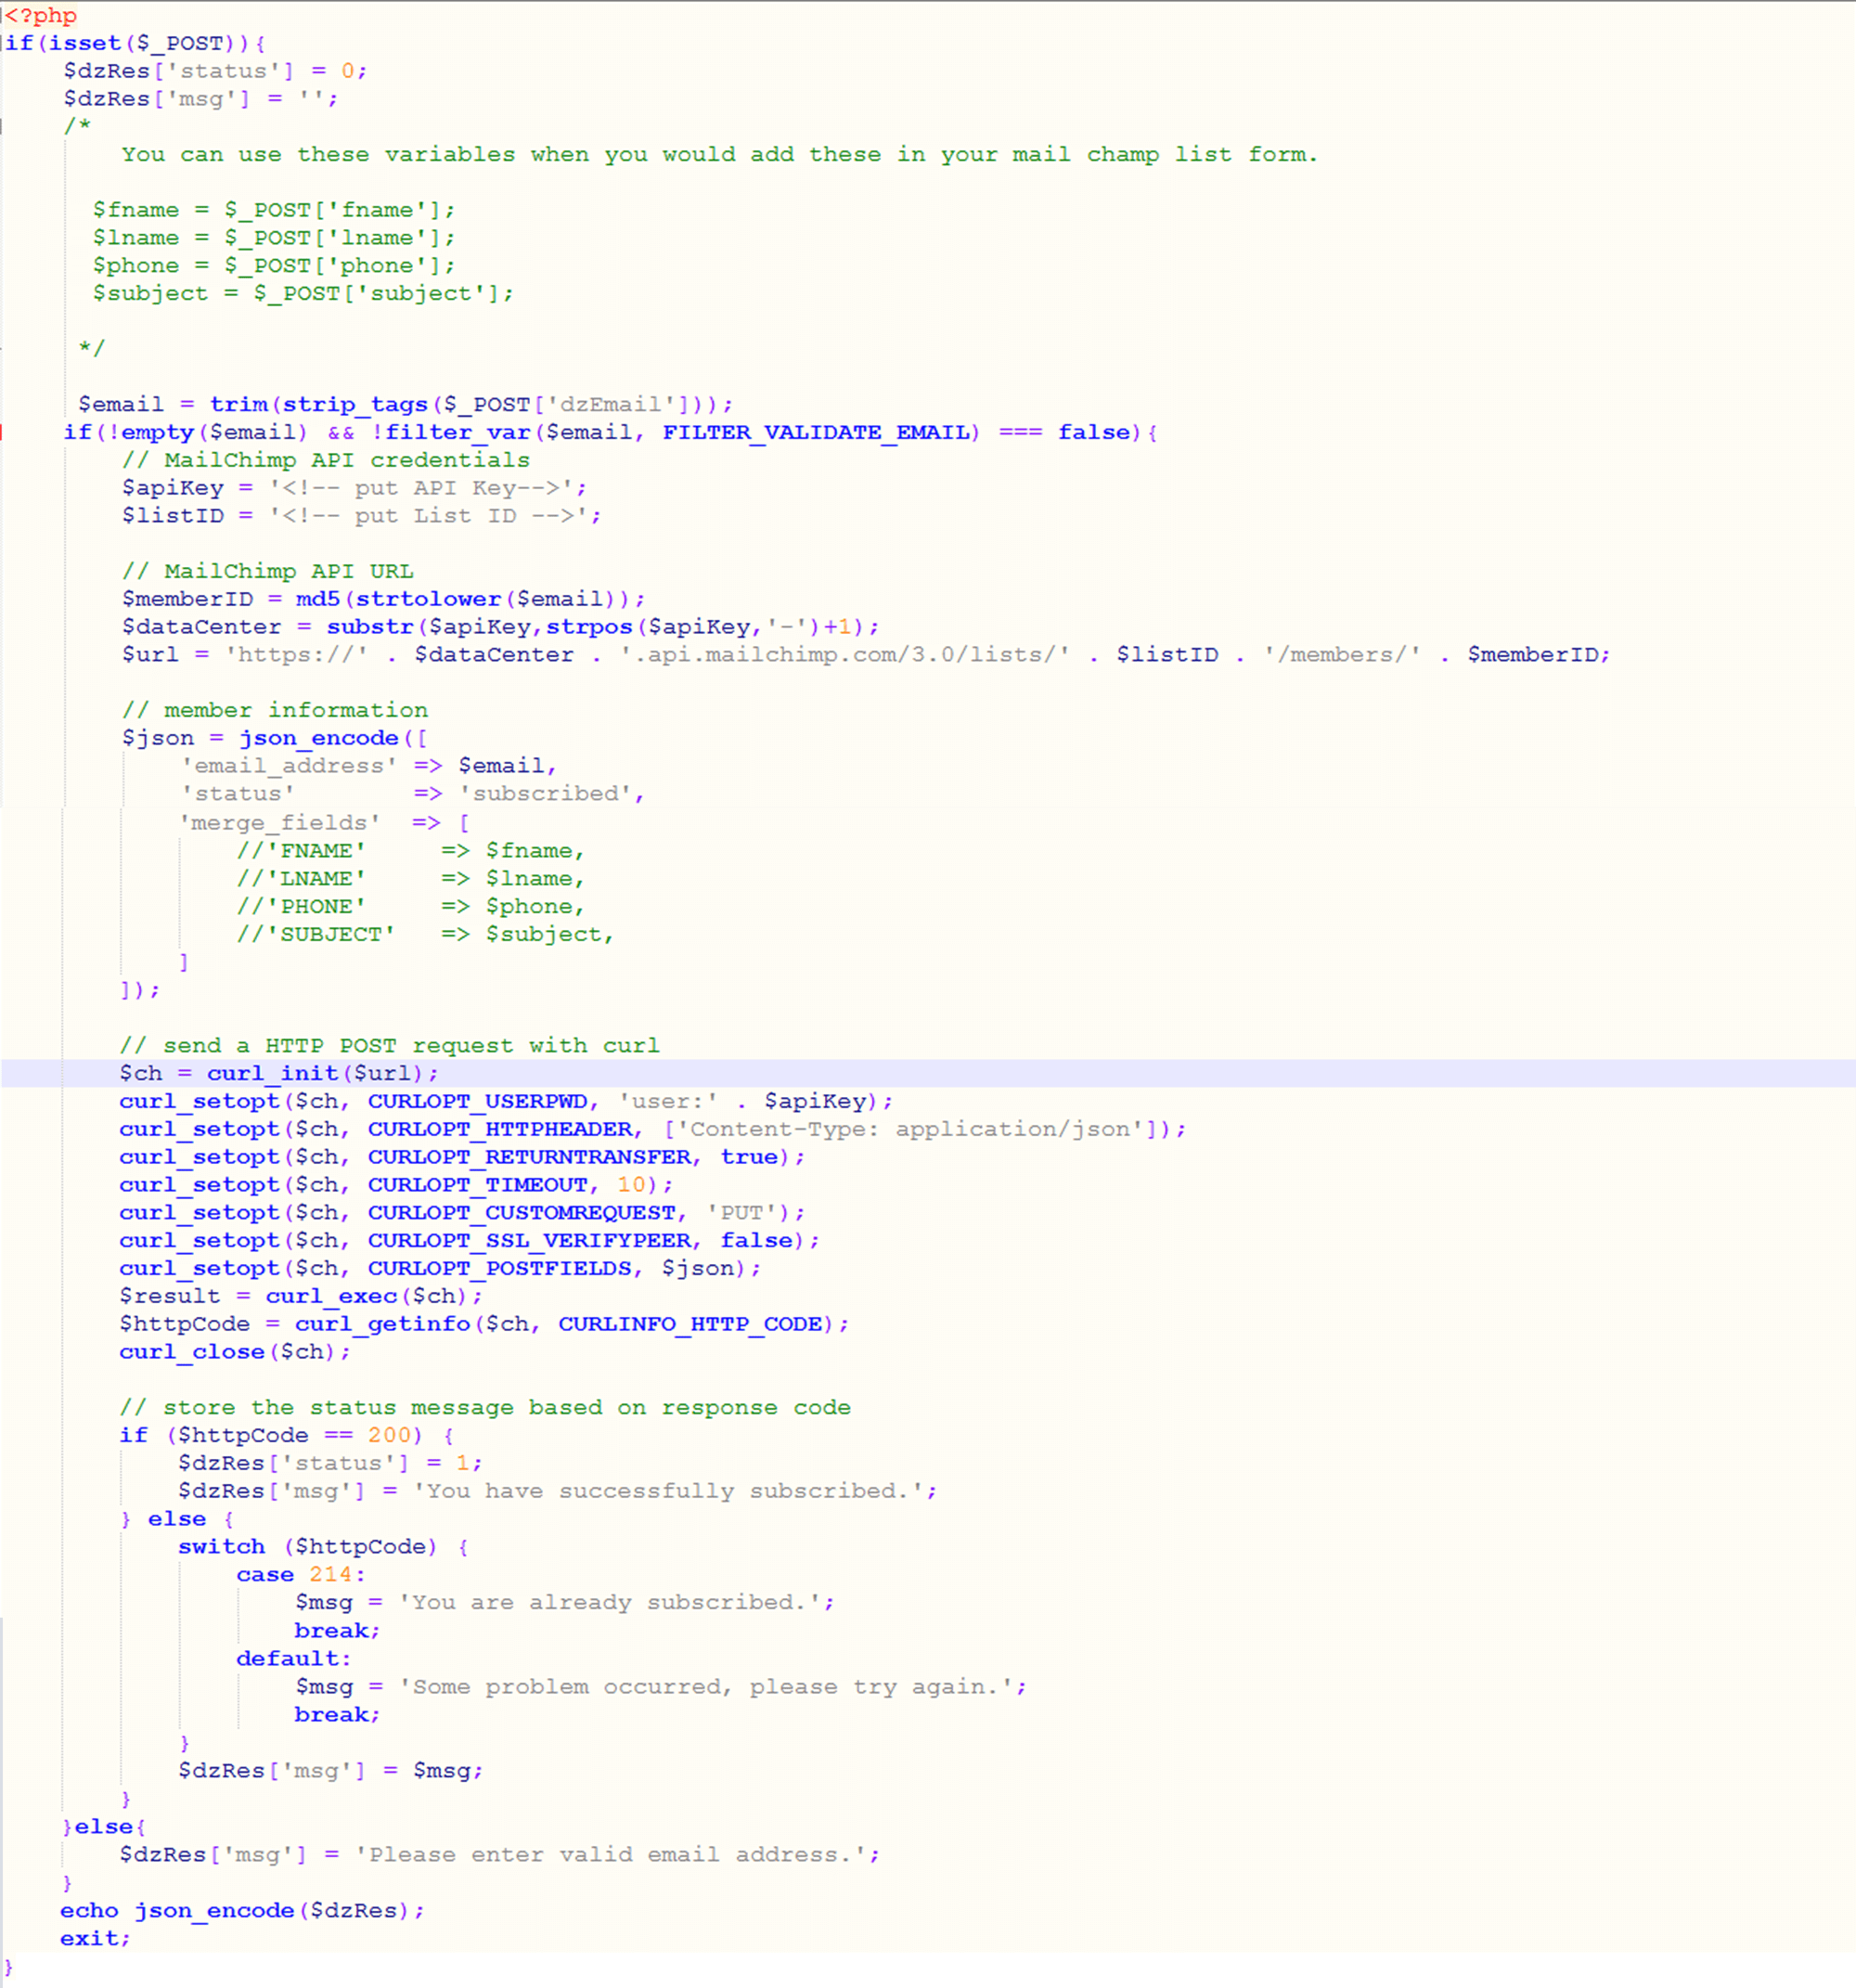The height and width of the screenshot is (1988, 1856).
Task: Click the strip_tags function call
Action: [355, 404]
